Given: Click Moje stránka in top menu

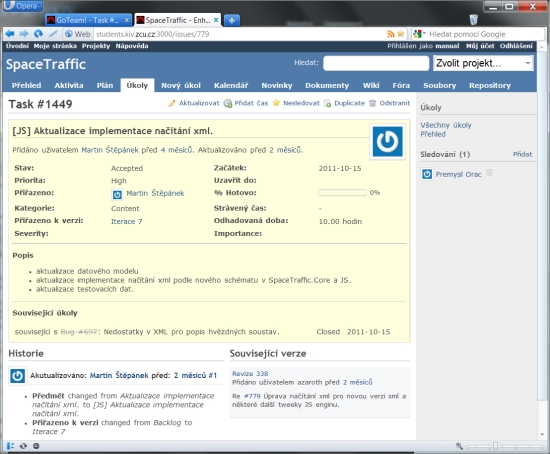Looking at the screenshot, I should [x=55, y=46].
